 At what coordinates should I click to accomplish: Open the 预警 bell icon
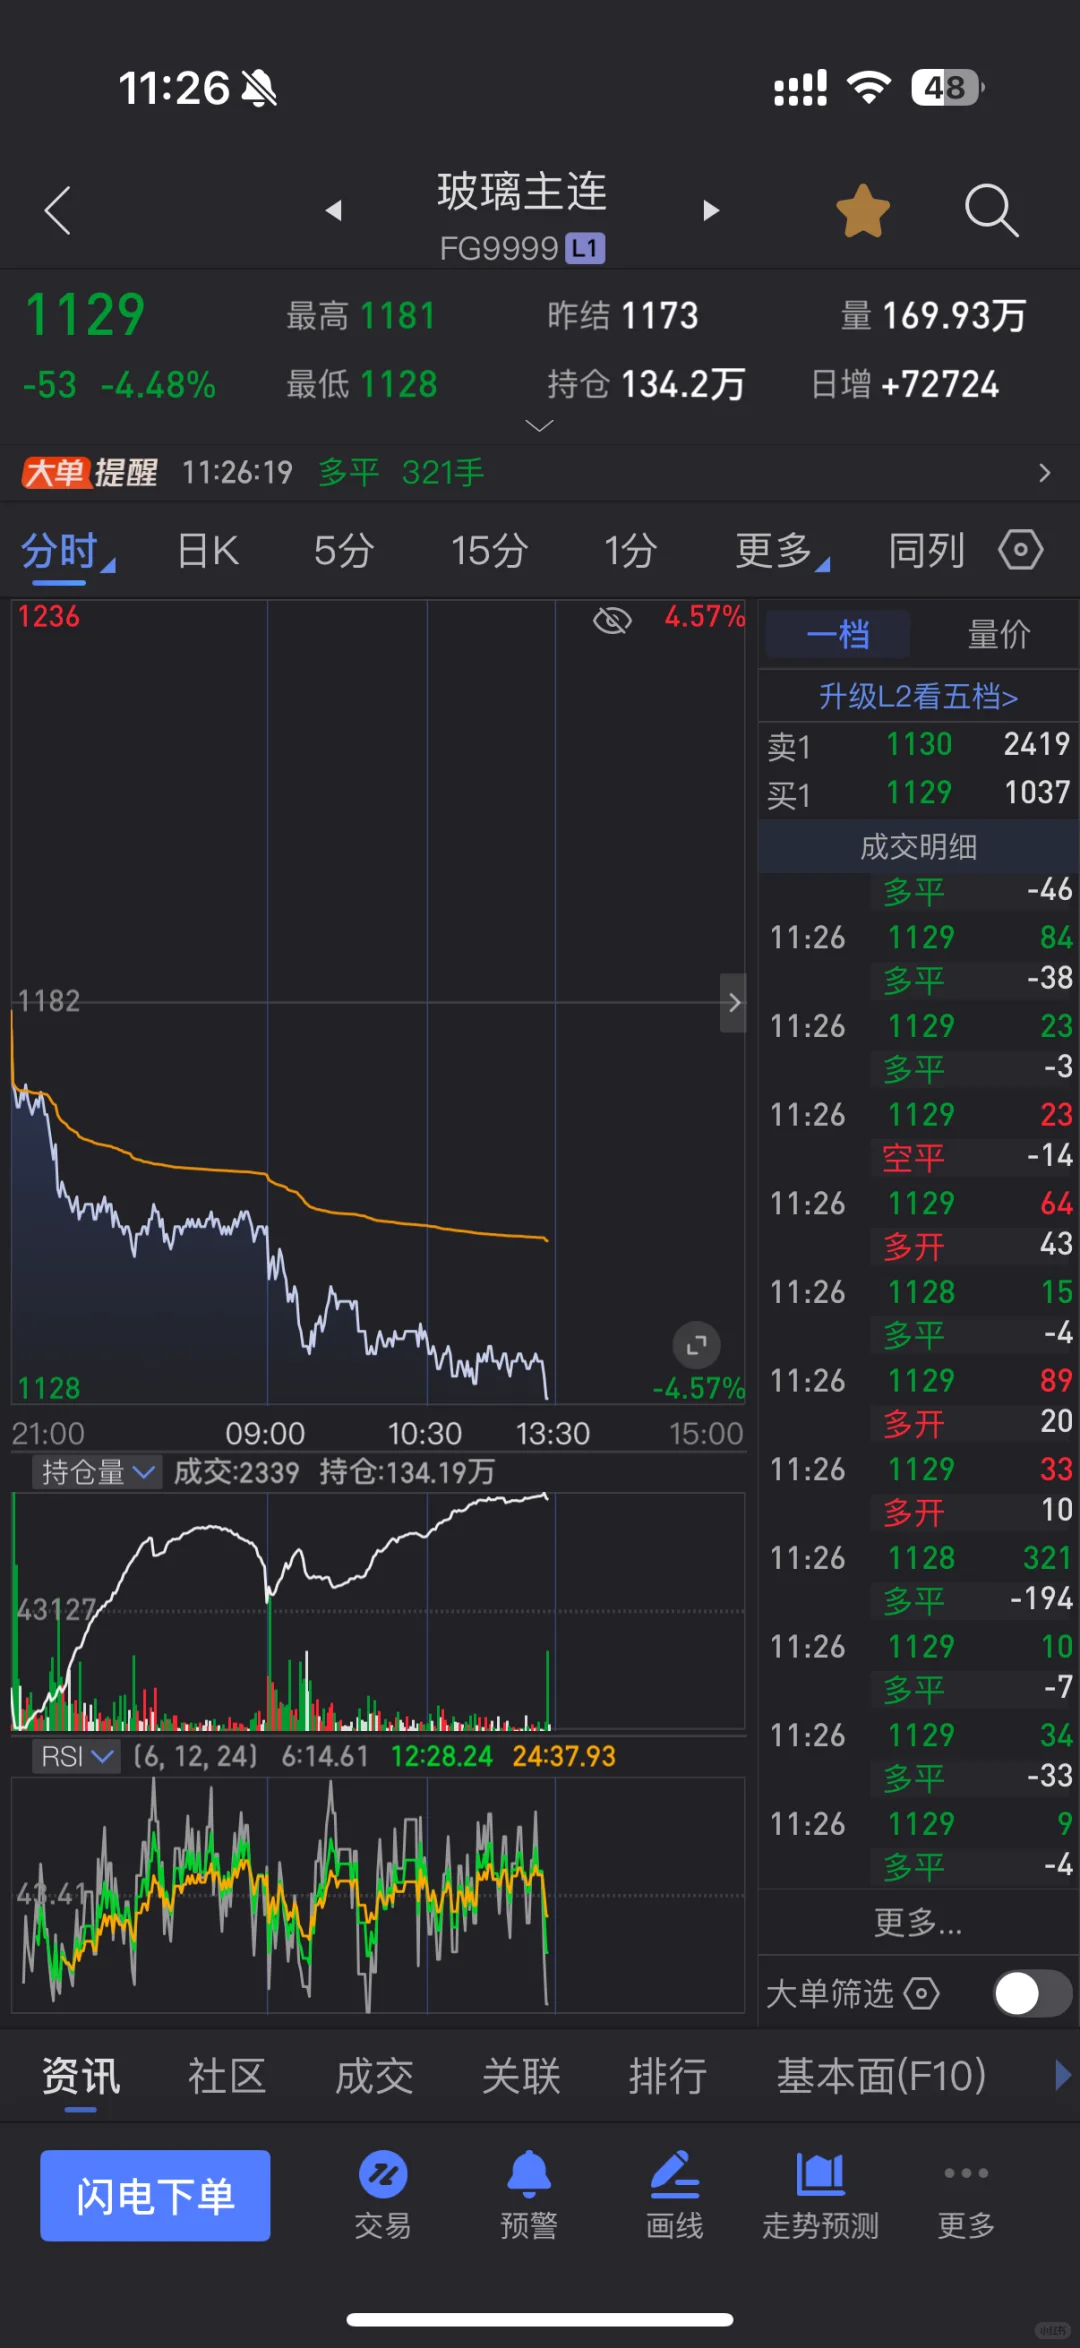tap(529, 2194)
